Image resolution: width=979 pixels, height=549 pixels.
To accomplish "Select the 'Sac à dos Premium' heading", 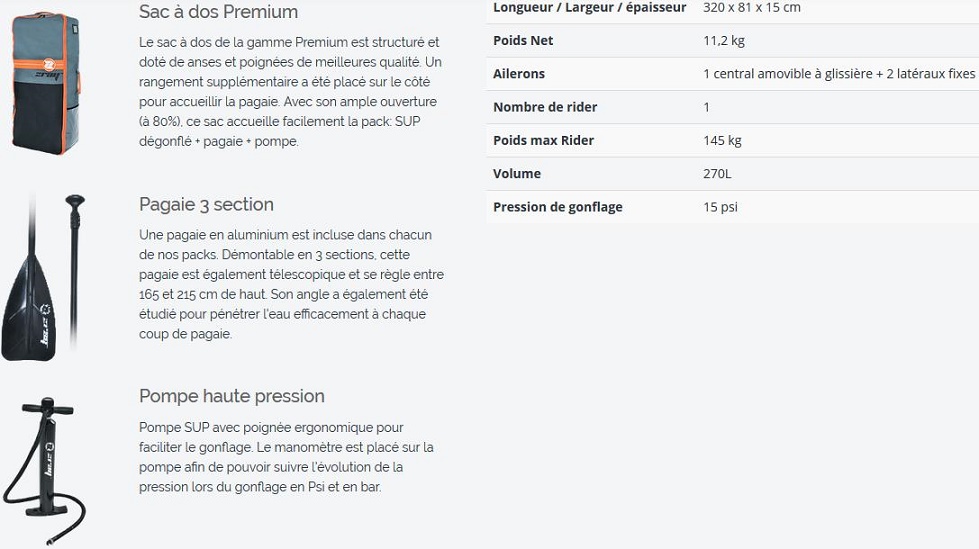I will 219,12.
